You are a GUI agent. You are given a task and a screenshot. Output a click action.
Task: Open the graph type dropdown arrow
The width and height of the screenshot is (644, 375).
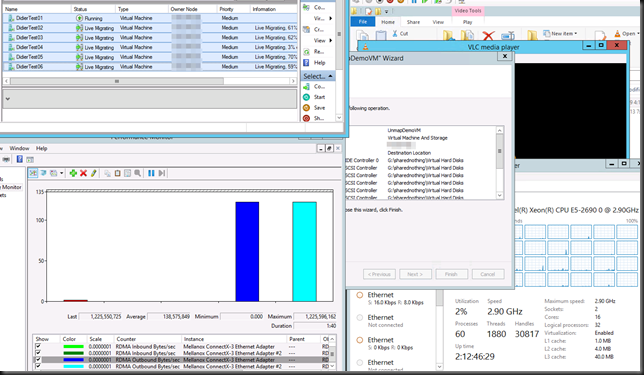(x=62, y=173)
